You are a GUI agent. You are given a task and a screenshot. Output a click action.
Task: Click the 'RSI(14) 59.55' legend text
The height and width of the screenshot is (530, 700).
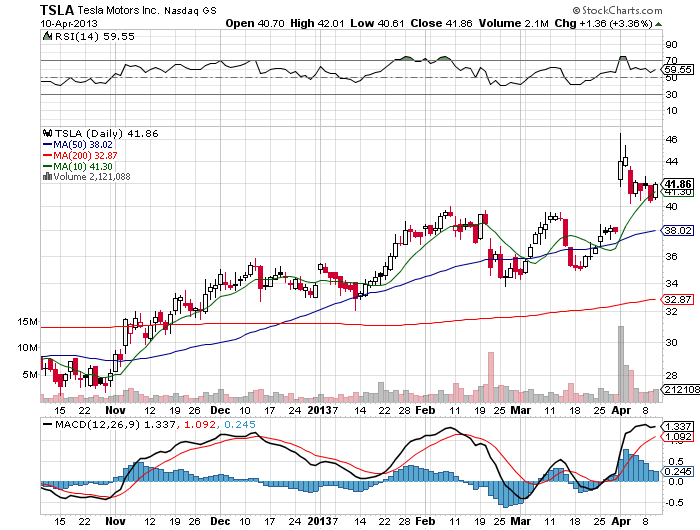point(95,36)
